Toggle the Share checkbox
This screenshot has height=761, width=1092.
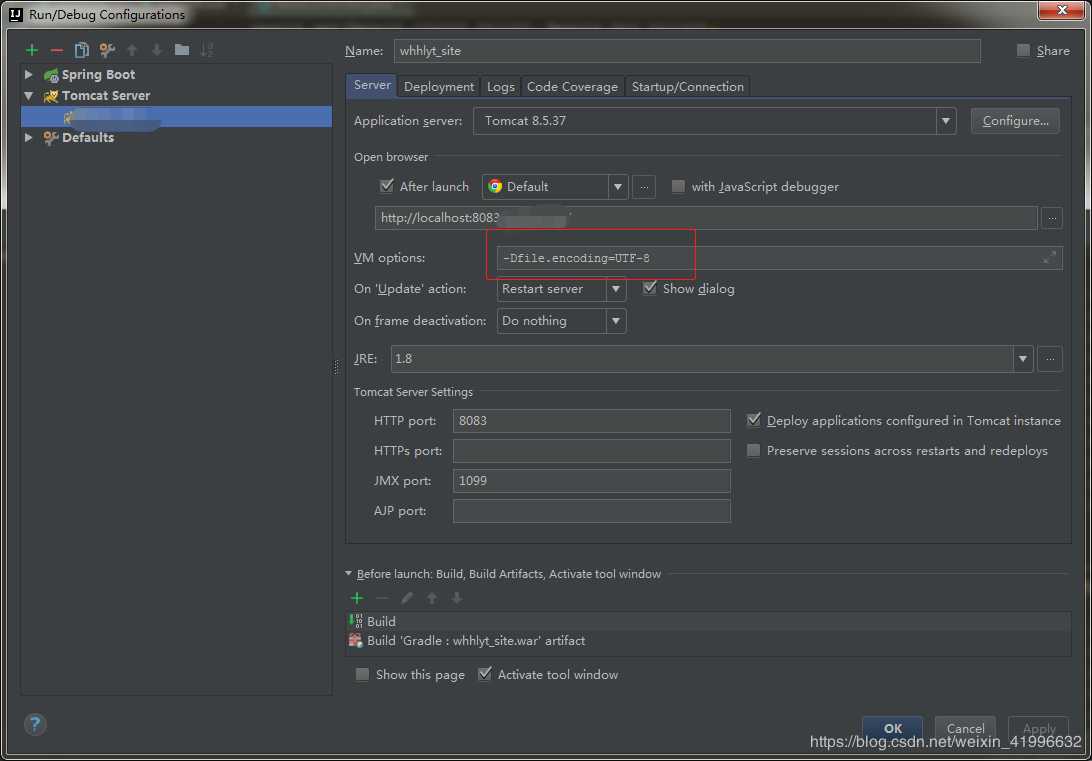click(1023, 50)
